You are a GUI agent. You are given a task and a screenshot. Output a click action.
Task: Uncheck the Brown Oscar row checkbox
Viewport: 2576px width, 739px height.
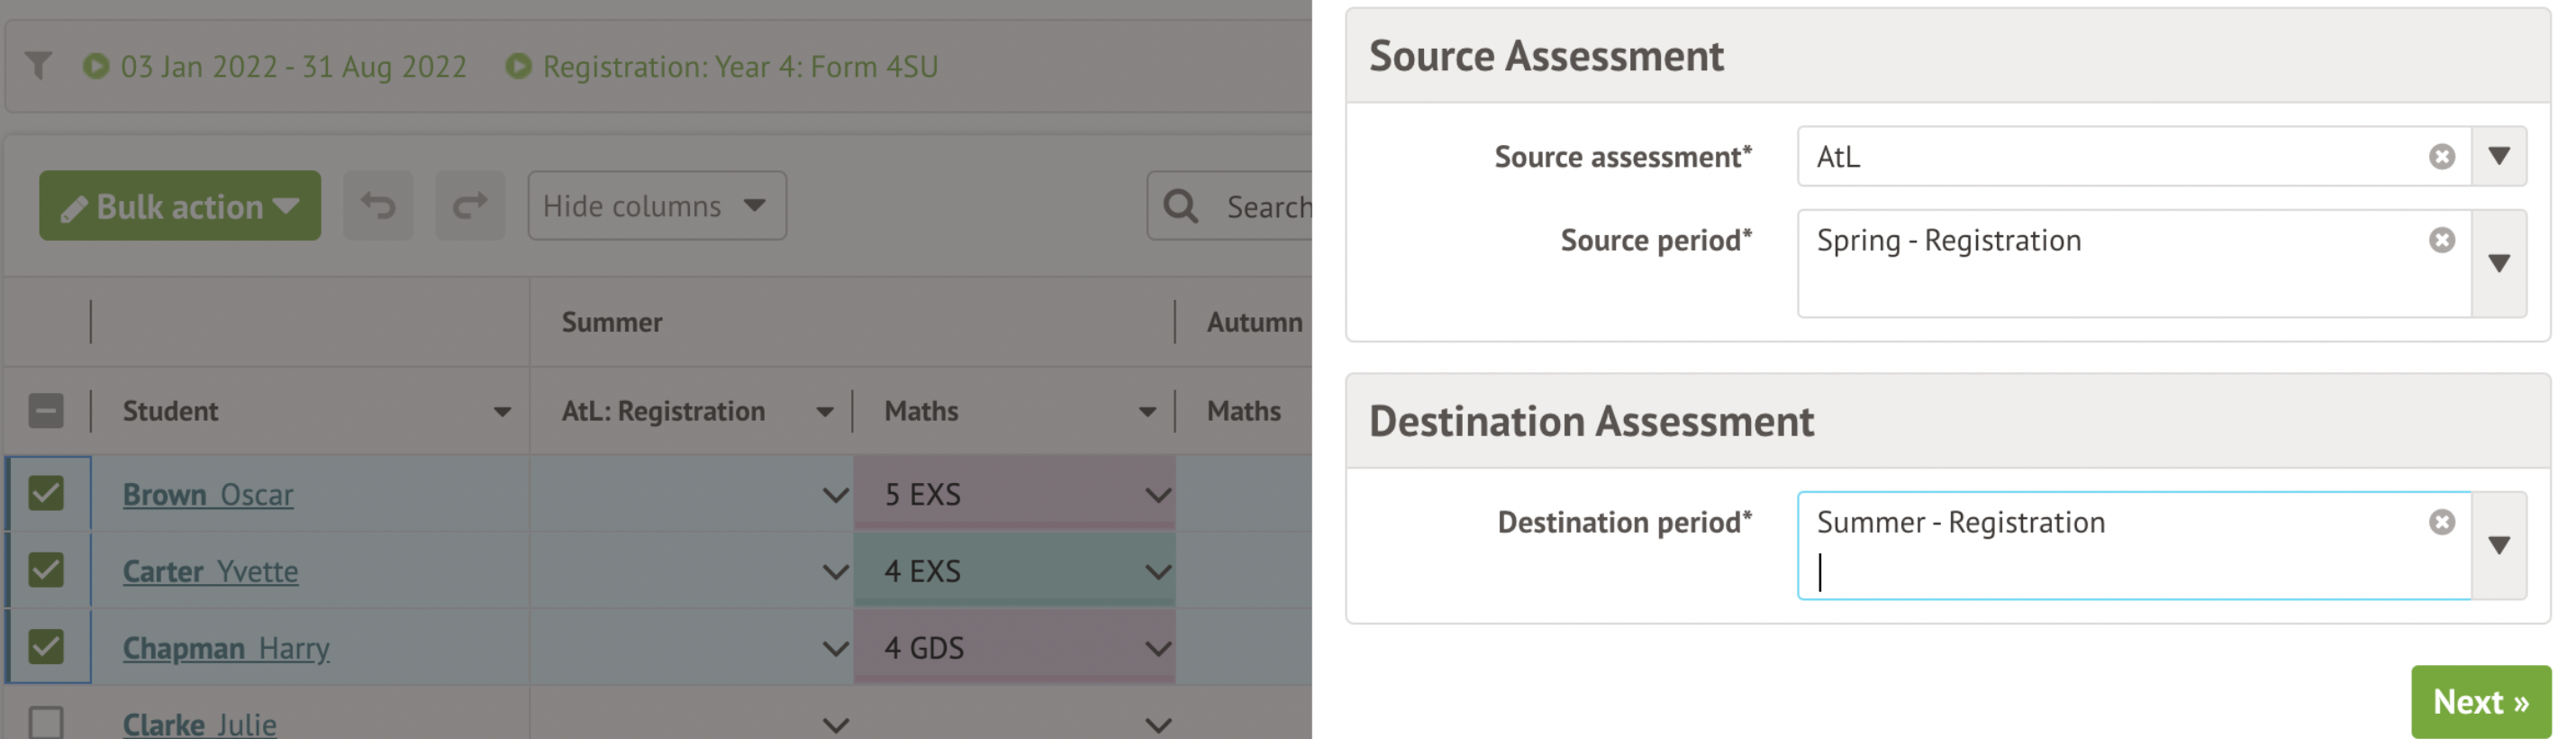click(x=46, y=493)
